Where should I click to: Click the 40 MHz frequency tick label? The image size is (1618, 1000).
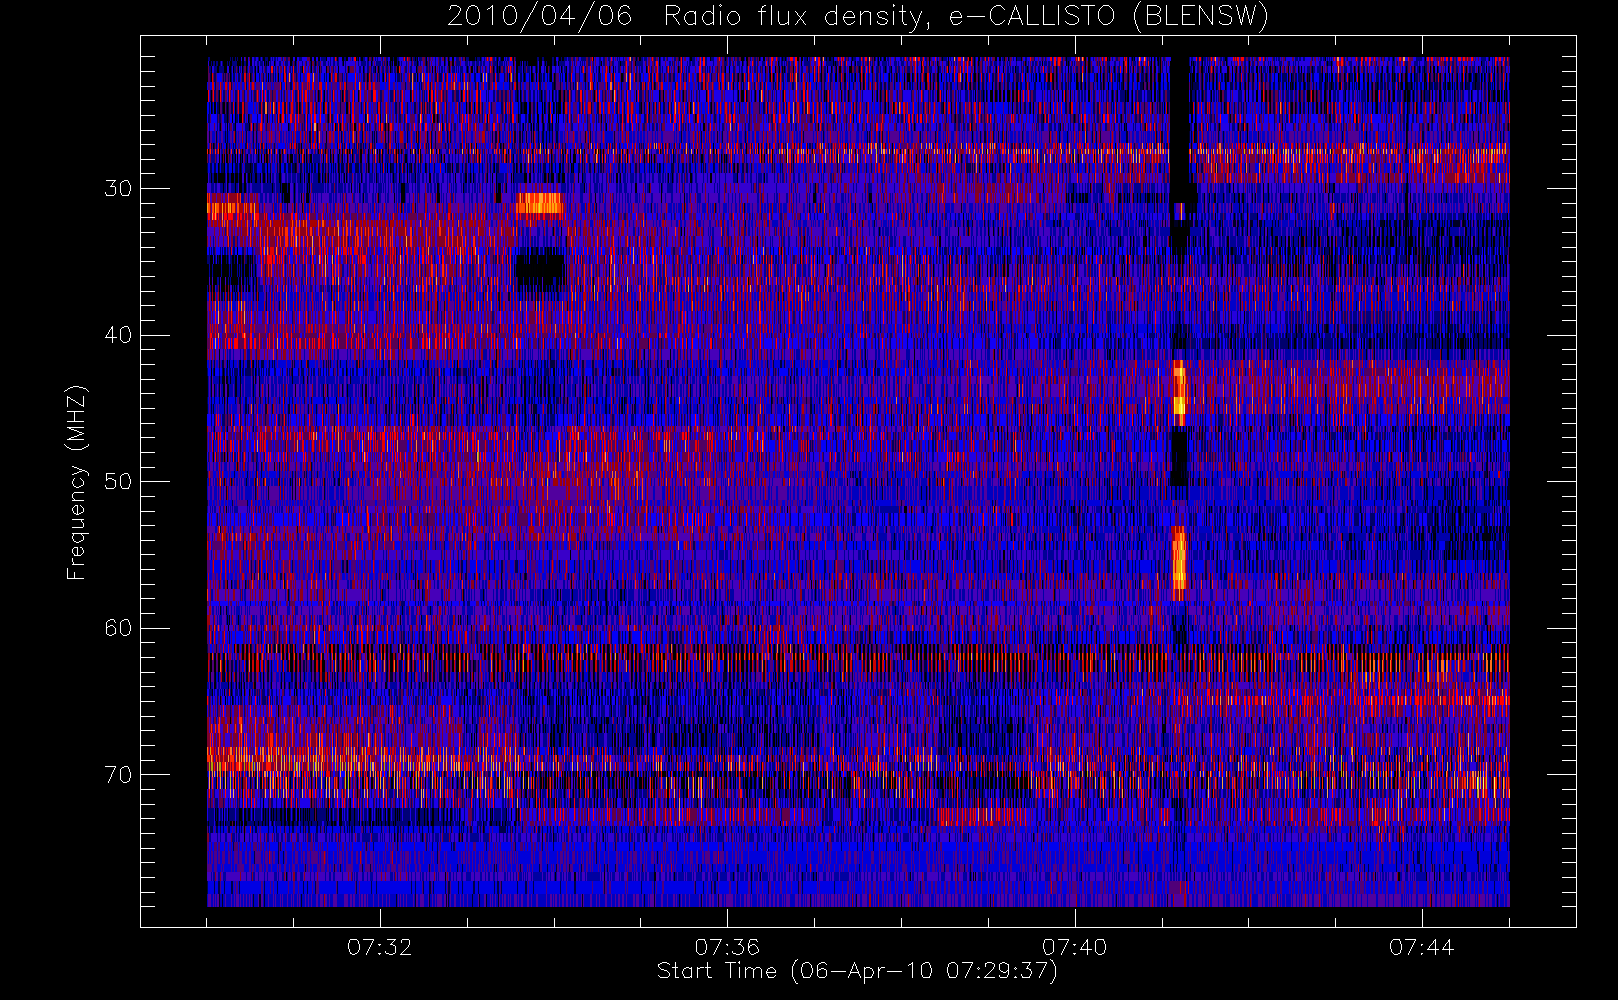pyautogui.click(x=118, y=335)
